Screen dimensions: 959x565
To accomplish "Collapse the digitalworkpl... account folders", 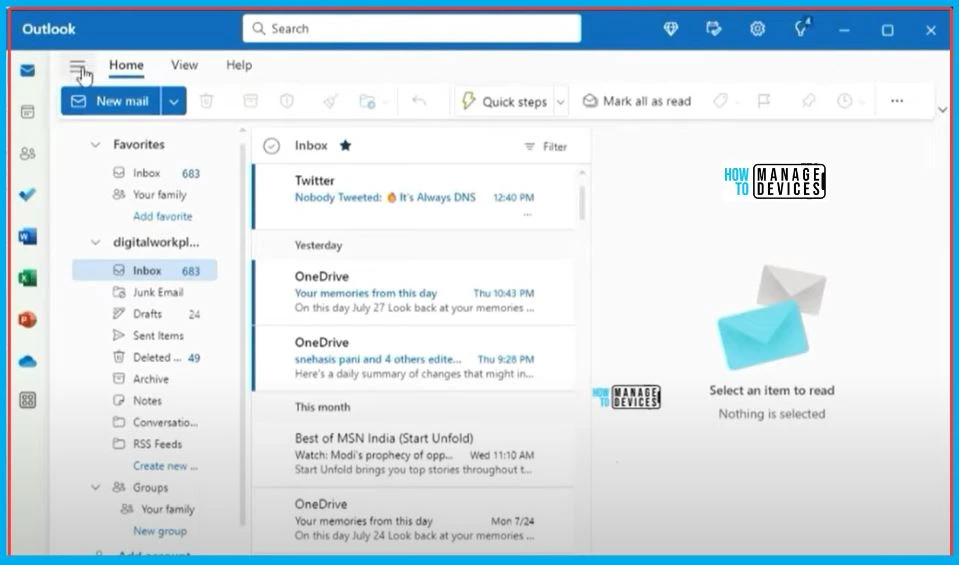I will [95, 243].
